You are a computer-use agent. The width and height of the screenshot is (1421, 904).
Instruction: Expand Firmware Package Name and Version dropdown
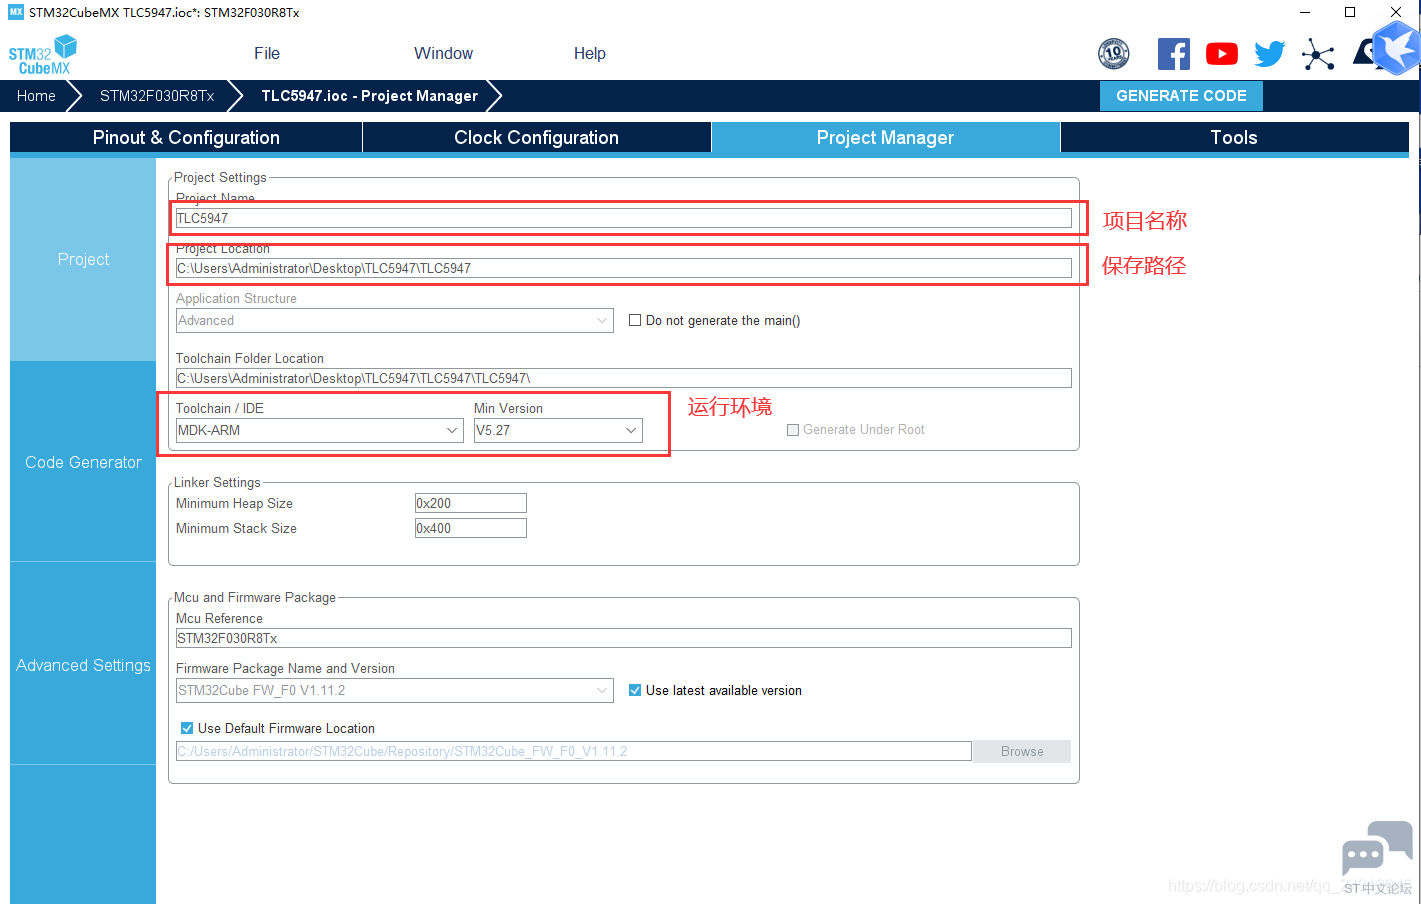pos(395,690)
